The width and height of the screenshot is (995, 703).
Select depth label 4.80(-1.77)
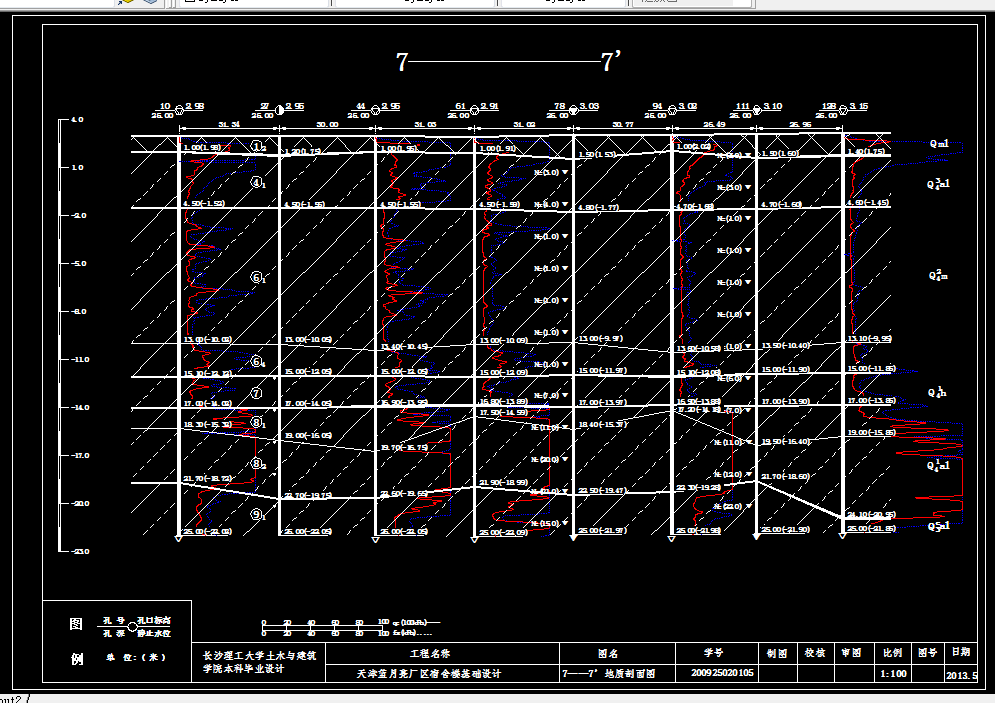pyautogui.click(x=598, y=207)
